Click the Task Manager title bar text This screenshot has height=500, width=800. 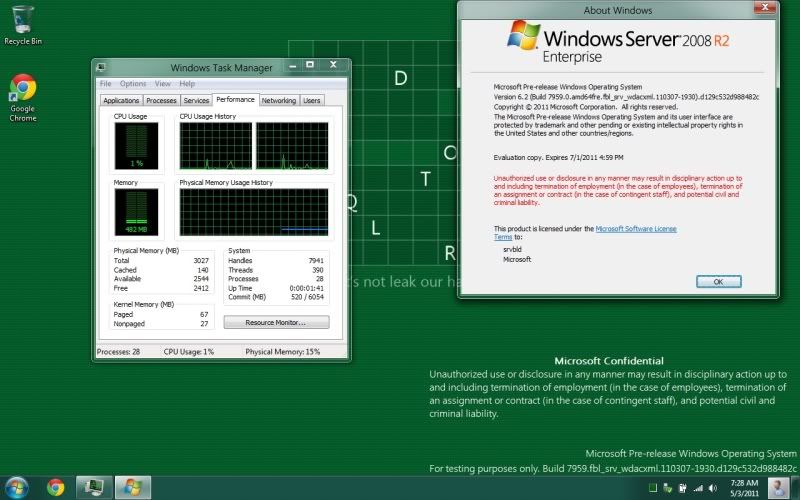(x=221, y=68)
